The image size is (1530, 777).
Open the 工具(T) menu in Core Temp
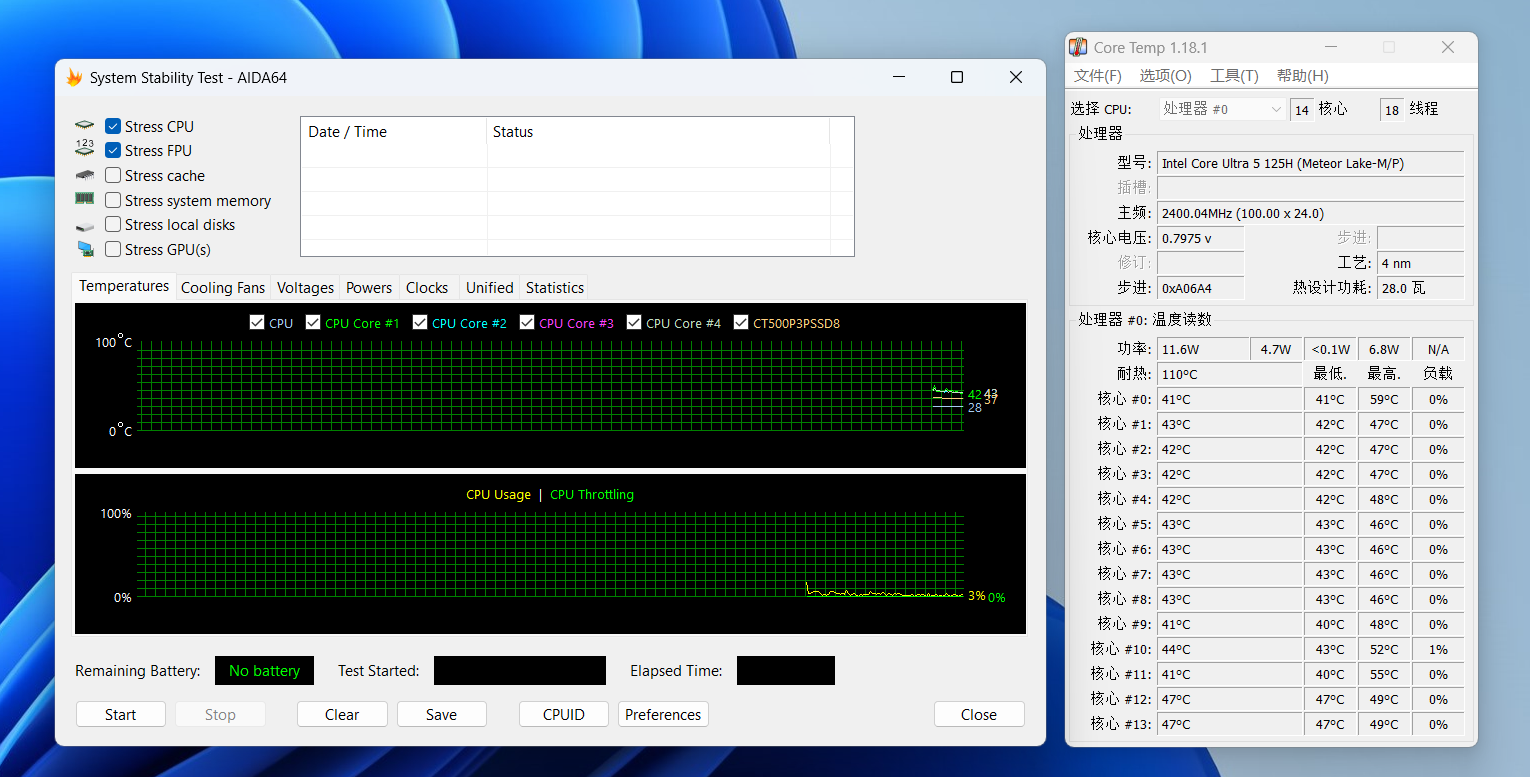1234,76
